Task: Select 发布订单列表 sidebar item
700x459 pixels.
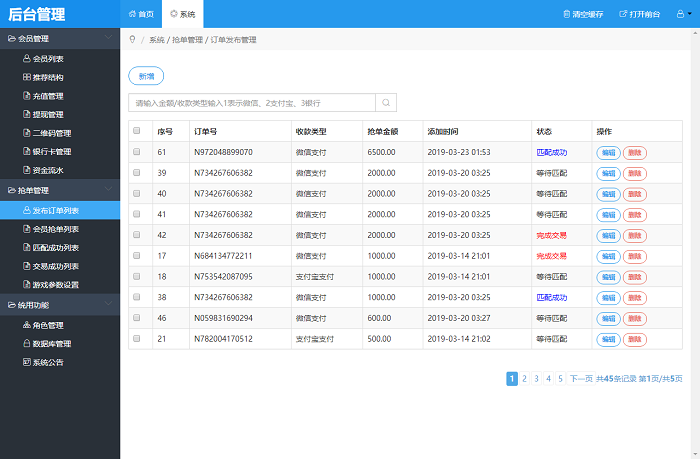Action: click(60, 210)
